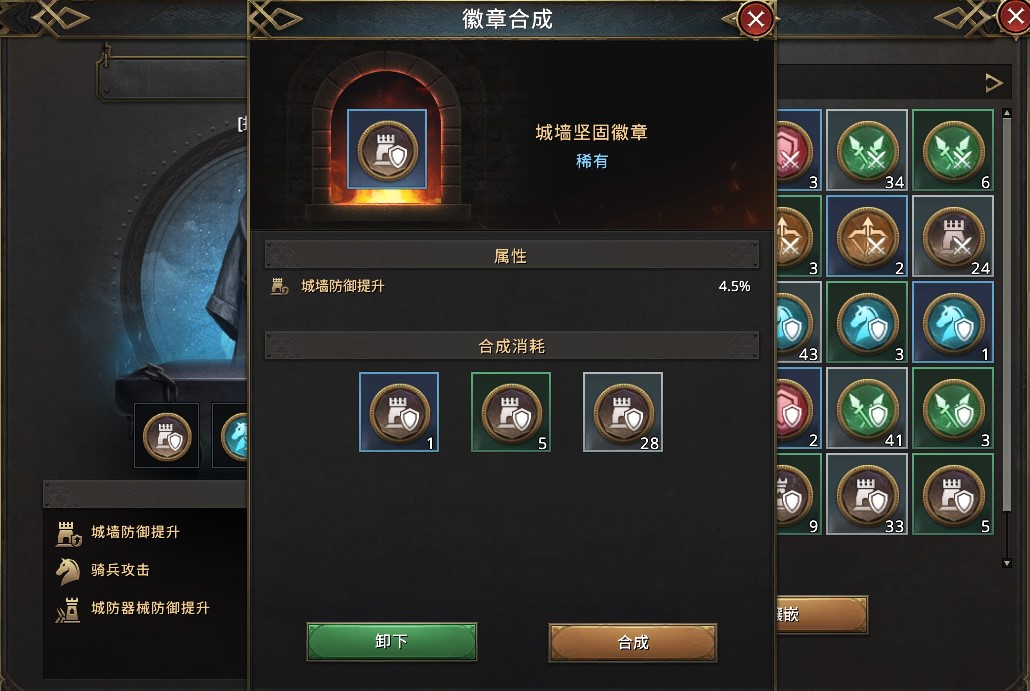Click the inventory scrollbar up arrow
Screen dimensions: 1030x691
point(1007,114)
